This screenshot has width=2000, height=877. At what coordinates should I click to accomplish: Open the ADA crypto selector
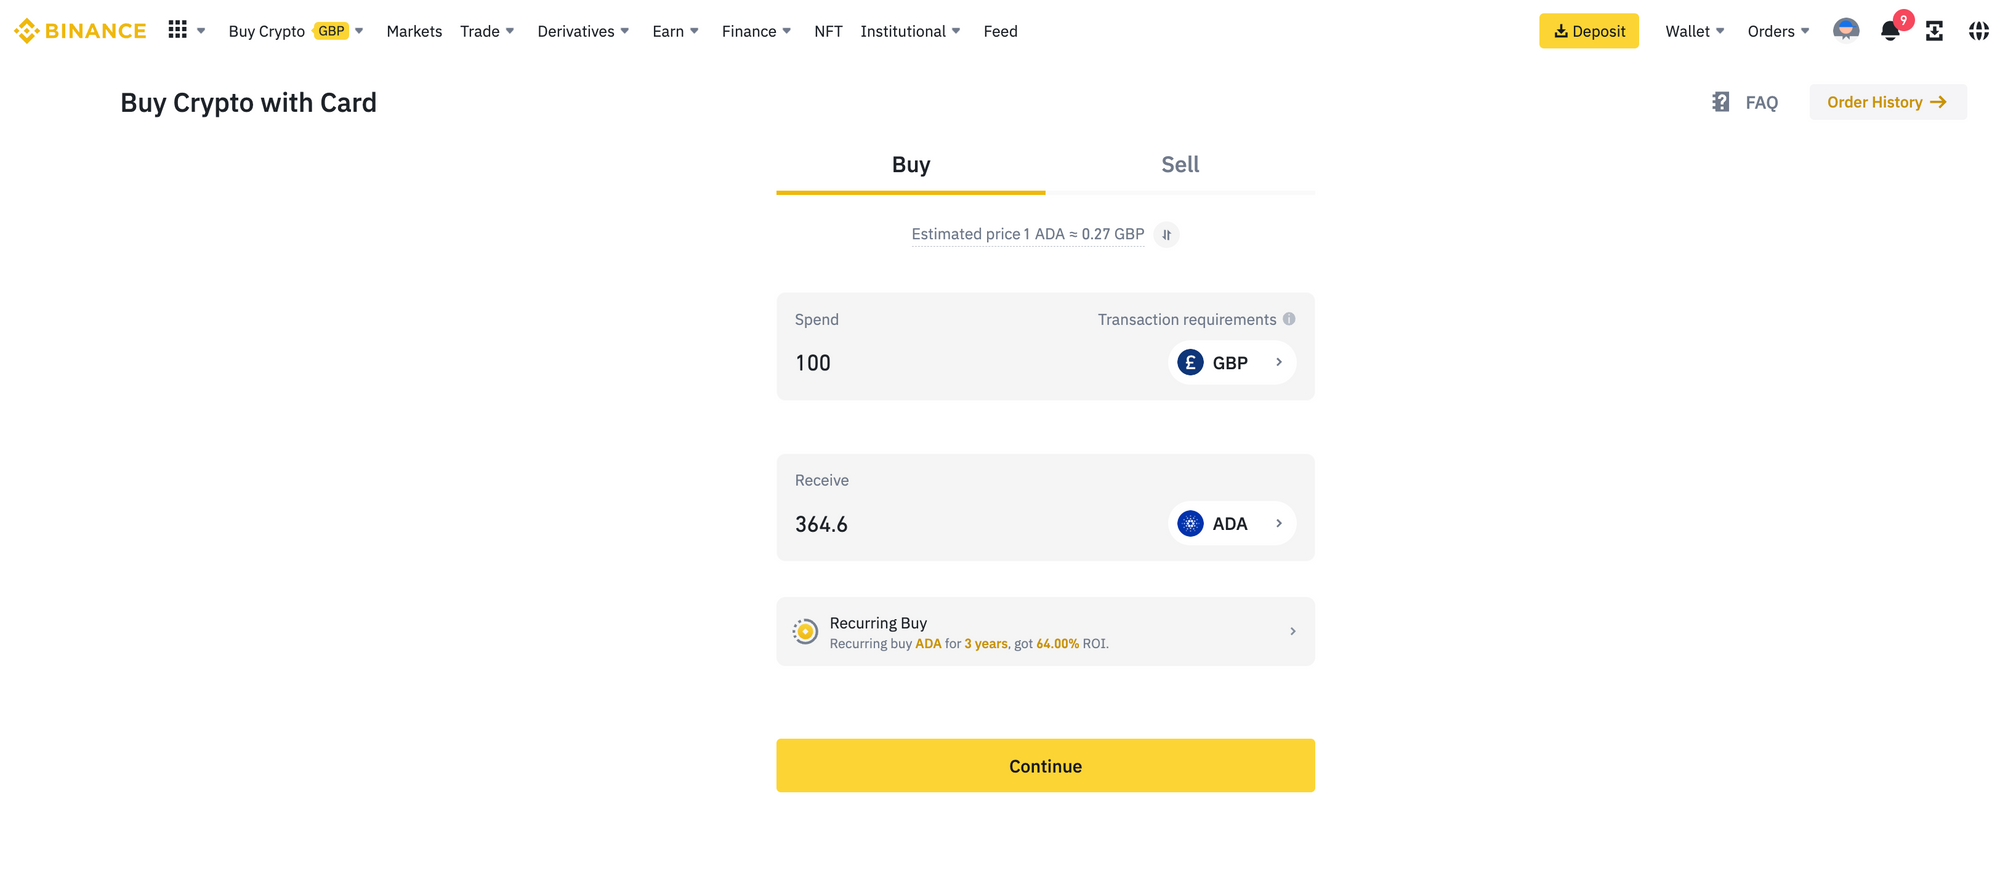click(1232, 523)
